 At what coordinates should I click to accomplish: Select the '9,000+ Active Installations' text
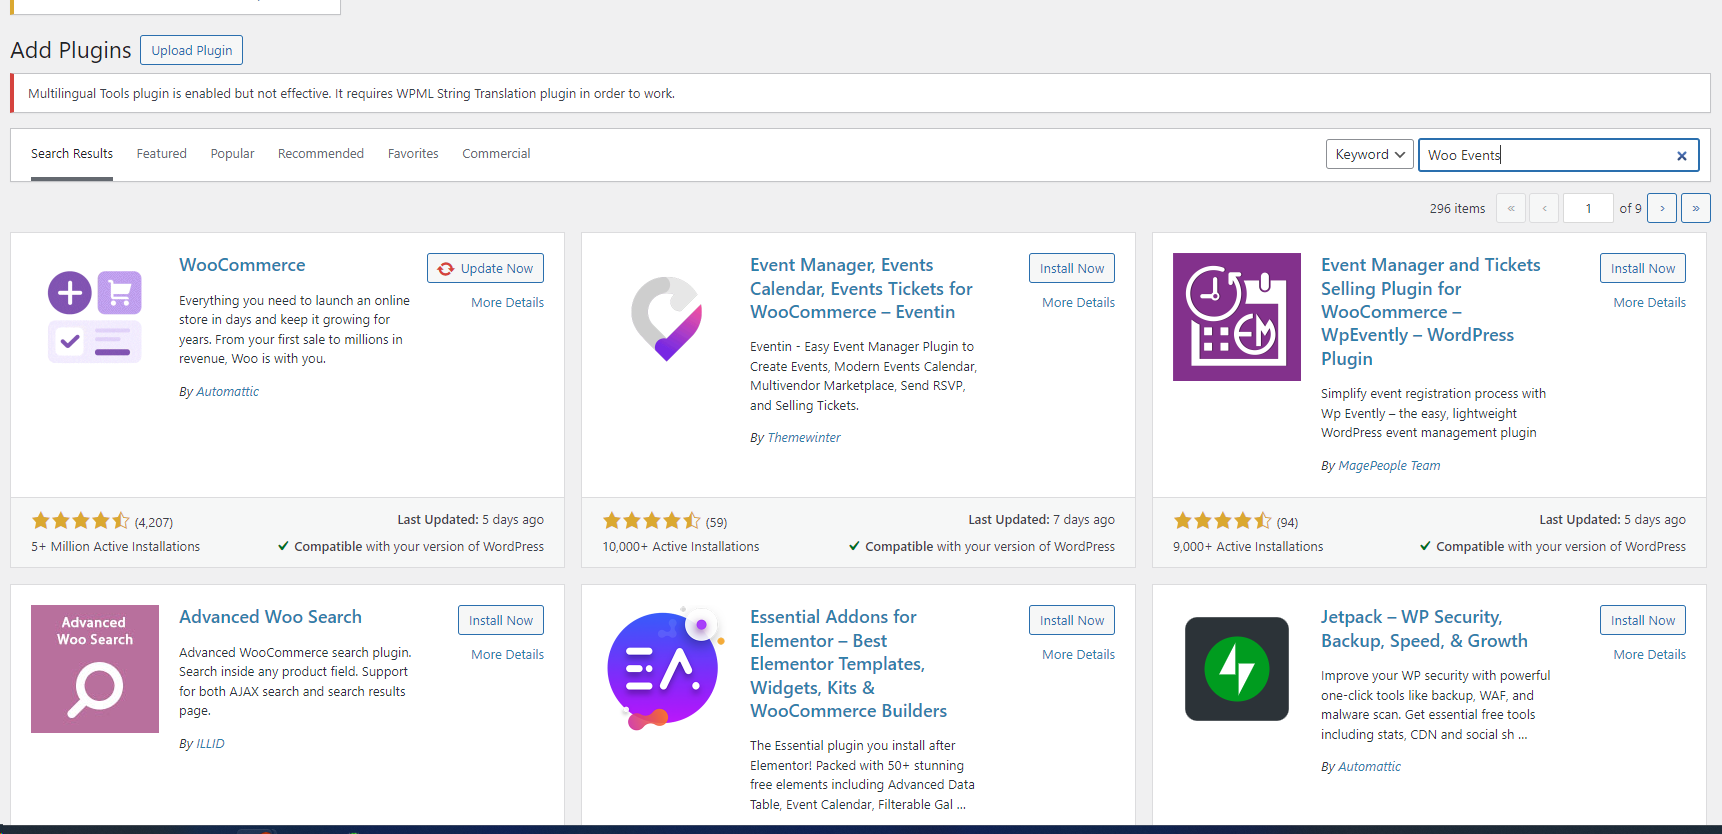(1248, 547)
